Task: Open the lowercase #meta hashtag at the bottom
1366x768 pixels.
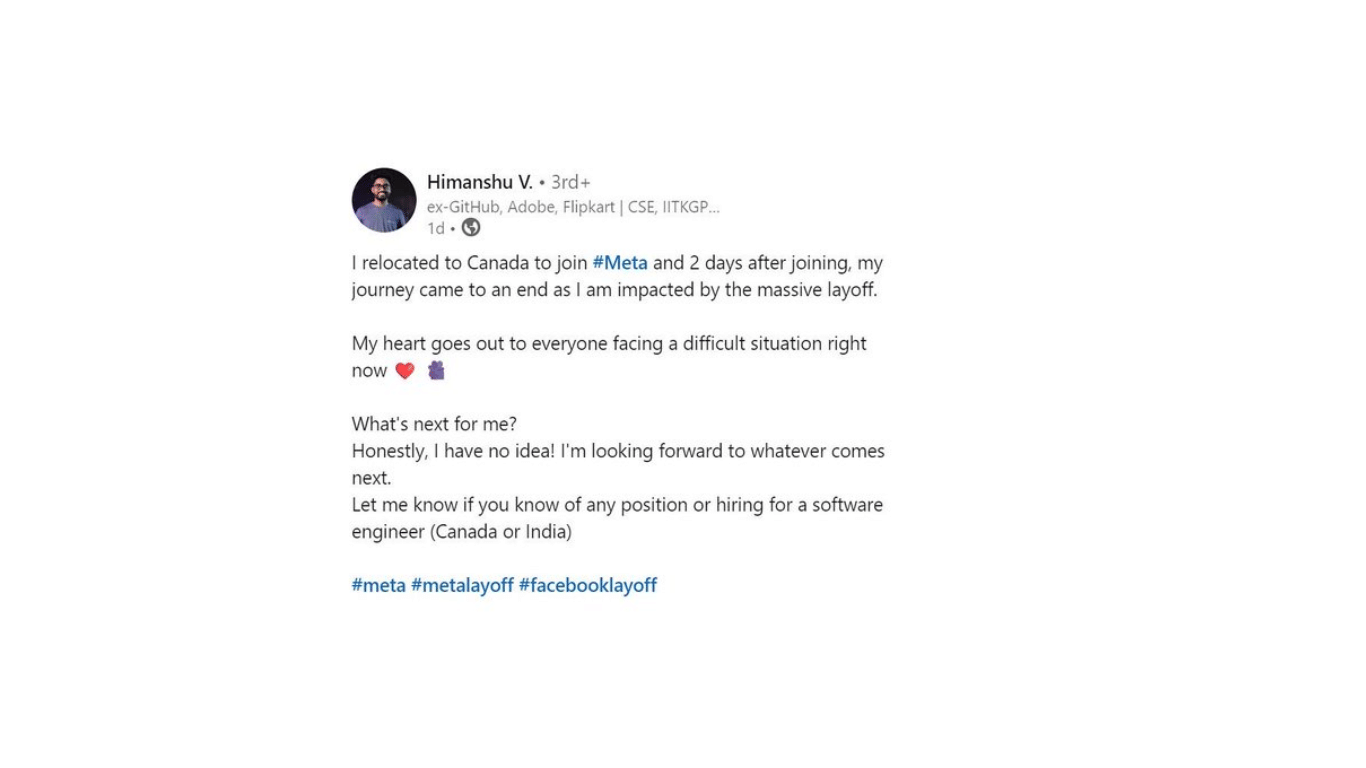Action: pos(378,585)
